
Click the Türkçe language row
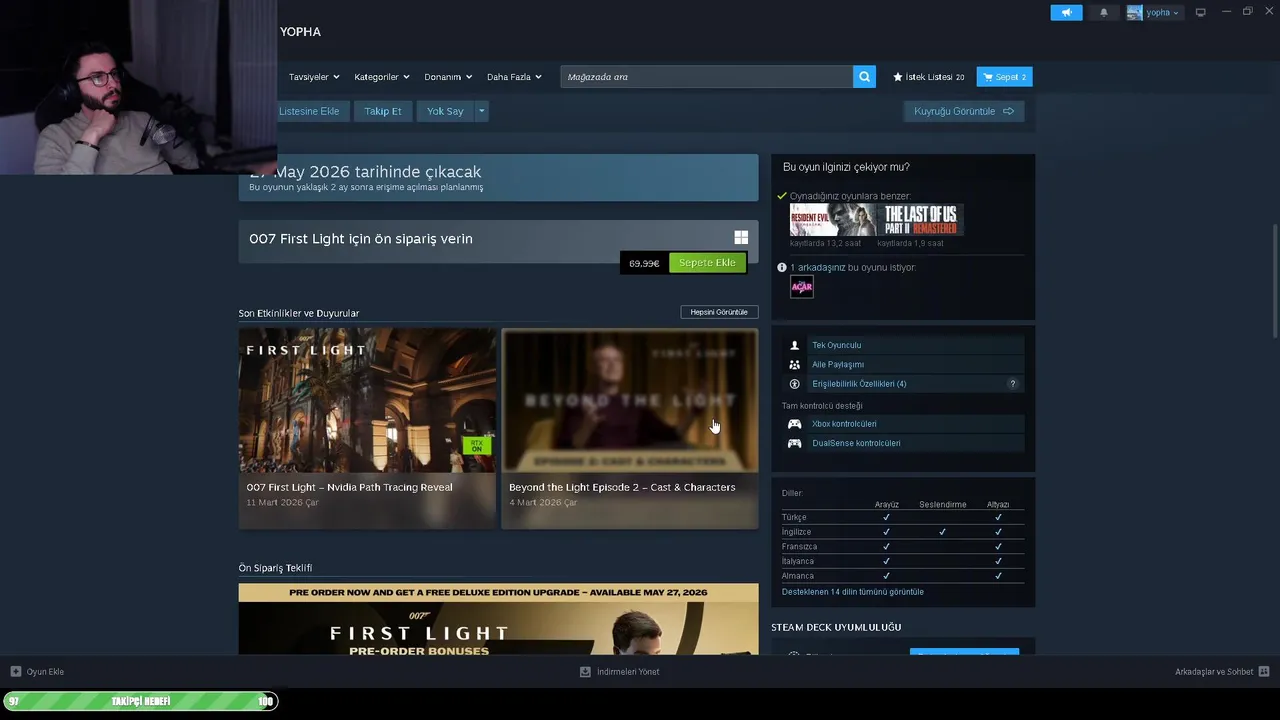(x=903, y=517)
